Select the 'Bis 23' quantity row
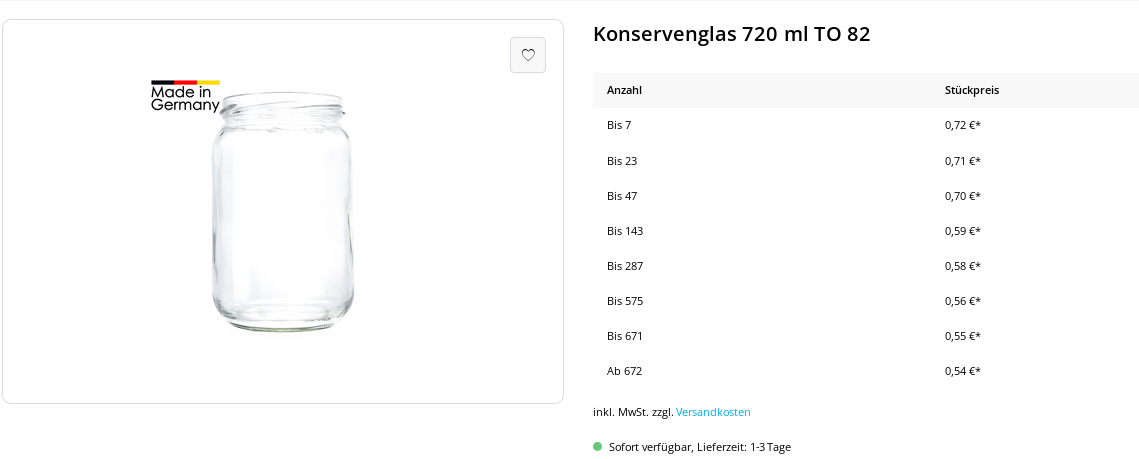 point(622,161)
